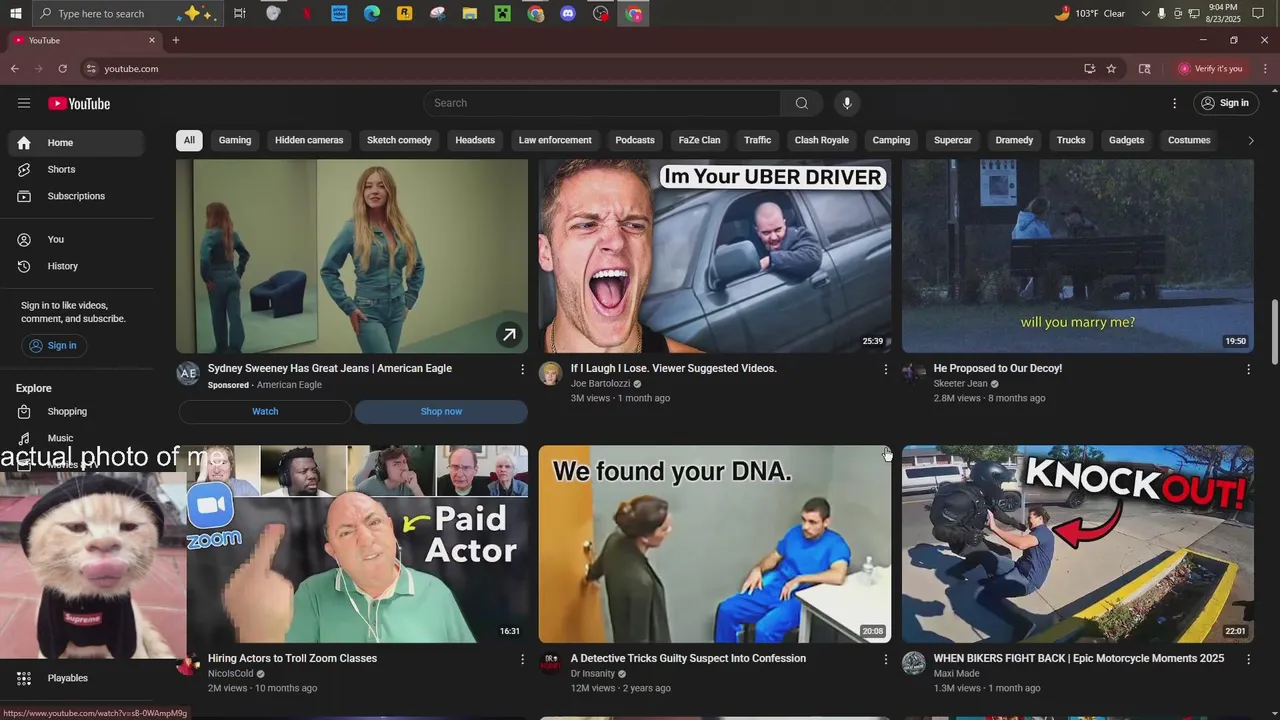Open the YouTube hamburger guide menu
The width and height of the screenshot is (1280, 720).
[24, 103]
